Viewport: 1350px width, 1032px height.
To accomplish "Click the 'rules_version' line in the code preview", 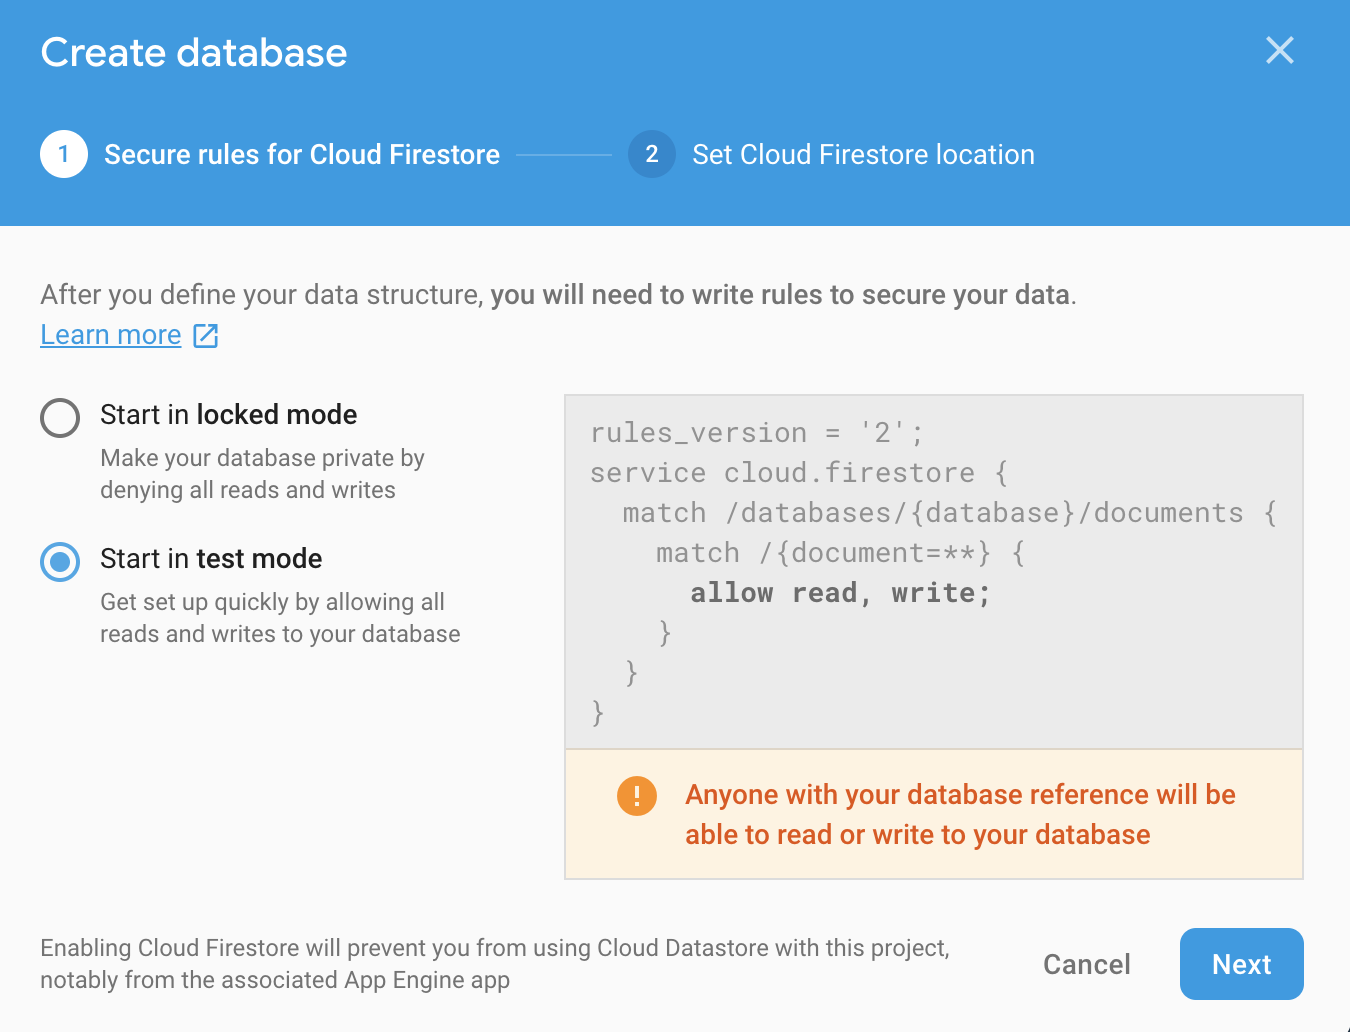I will [756, 433].
